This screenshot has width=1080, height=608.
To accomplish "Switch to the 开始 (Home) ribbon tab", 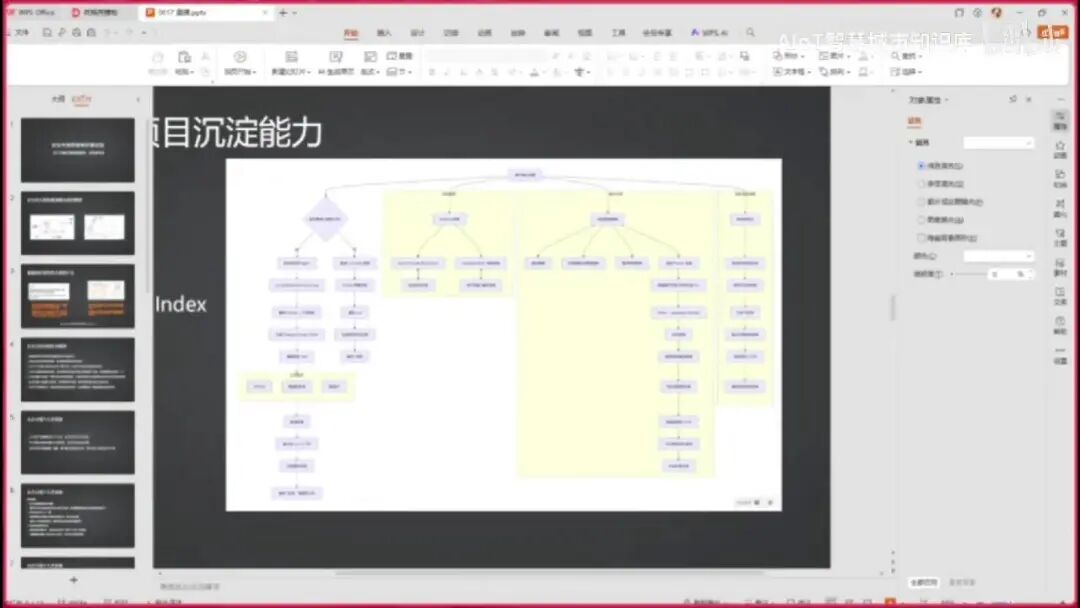I will point(351,32).
